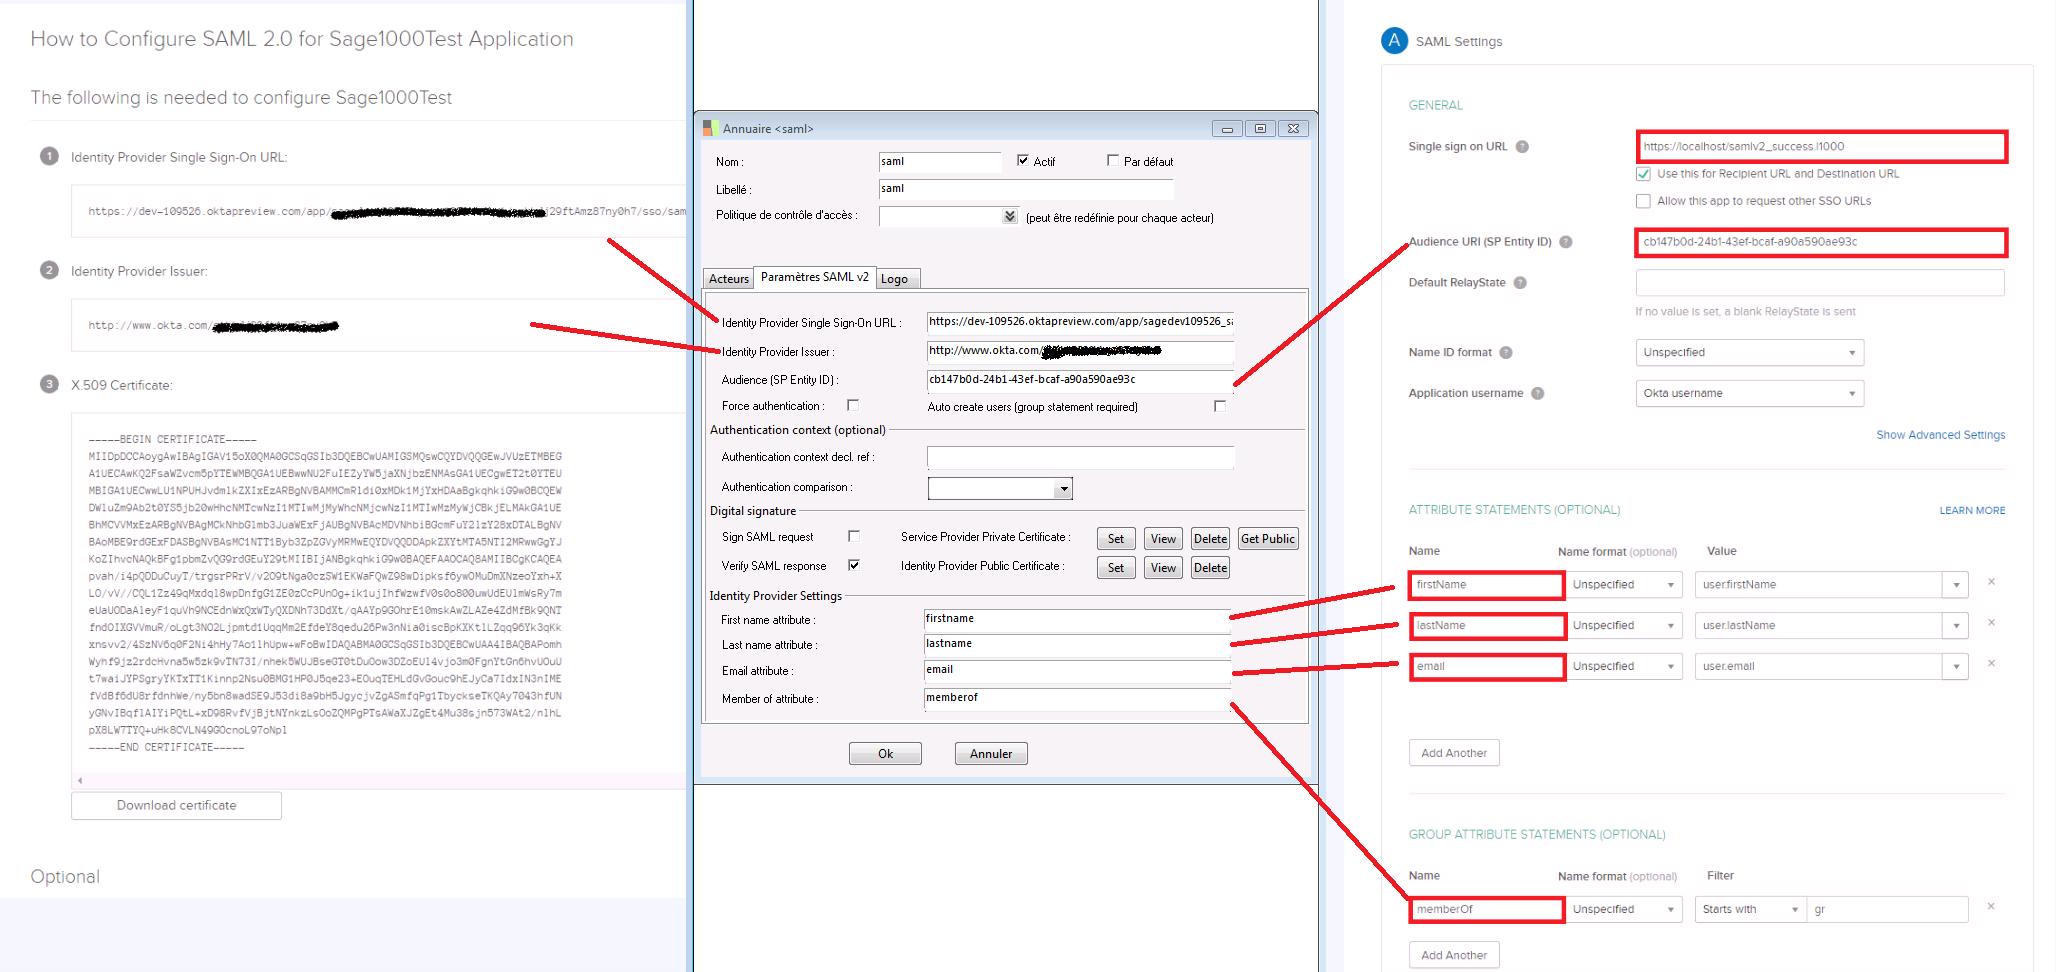Click Ok button in Annuaire dialog
2056x972 pixels.
(x=885, y=754)
